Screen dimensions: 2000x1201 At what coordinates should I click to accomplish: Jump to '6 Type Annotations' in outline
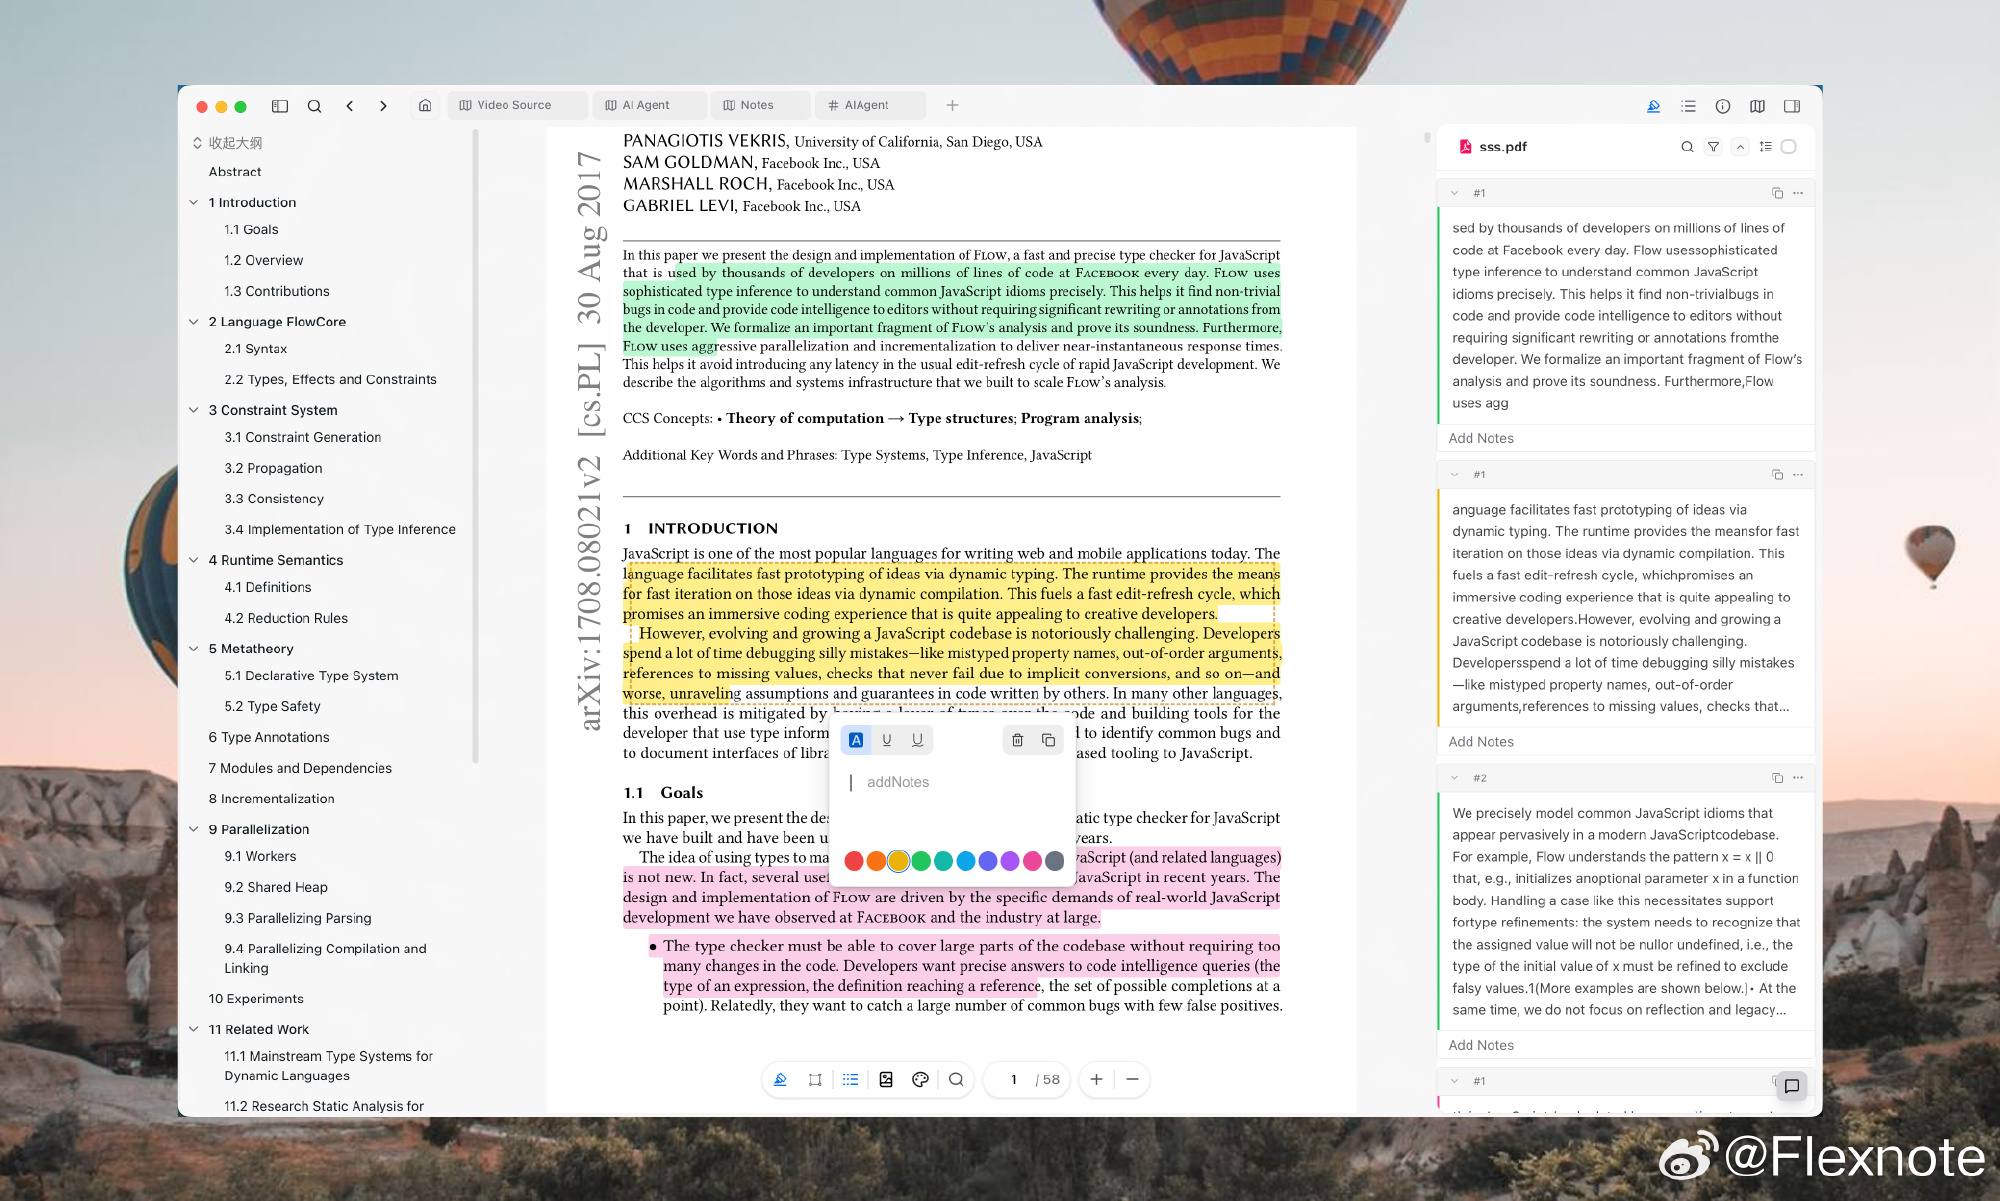coord(269,738)
